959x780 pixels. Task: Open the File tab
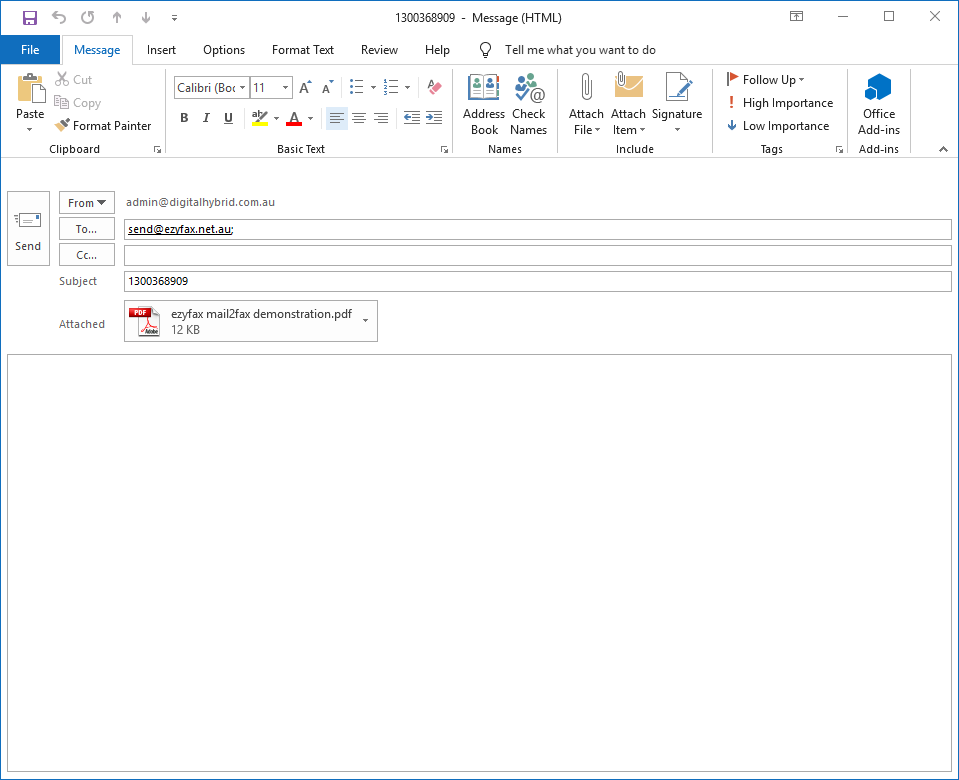tap(30, 50)
